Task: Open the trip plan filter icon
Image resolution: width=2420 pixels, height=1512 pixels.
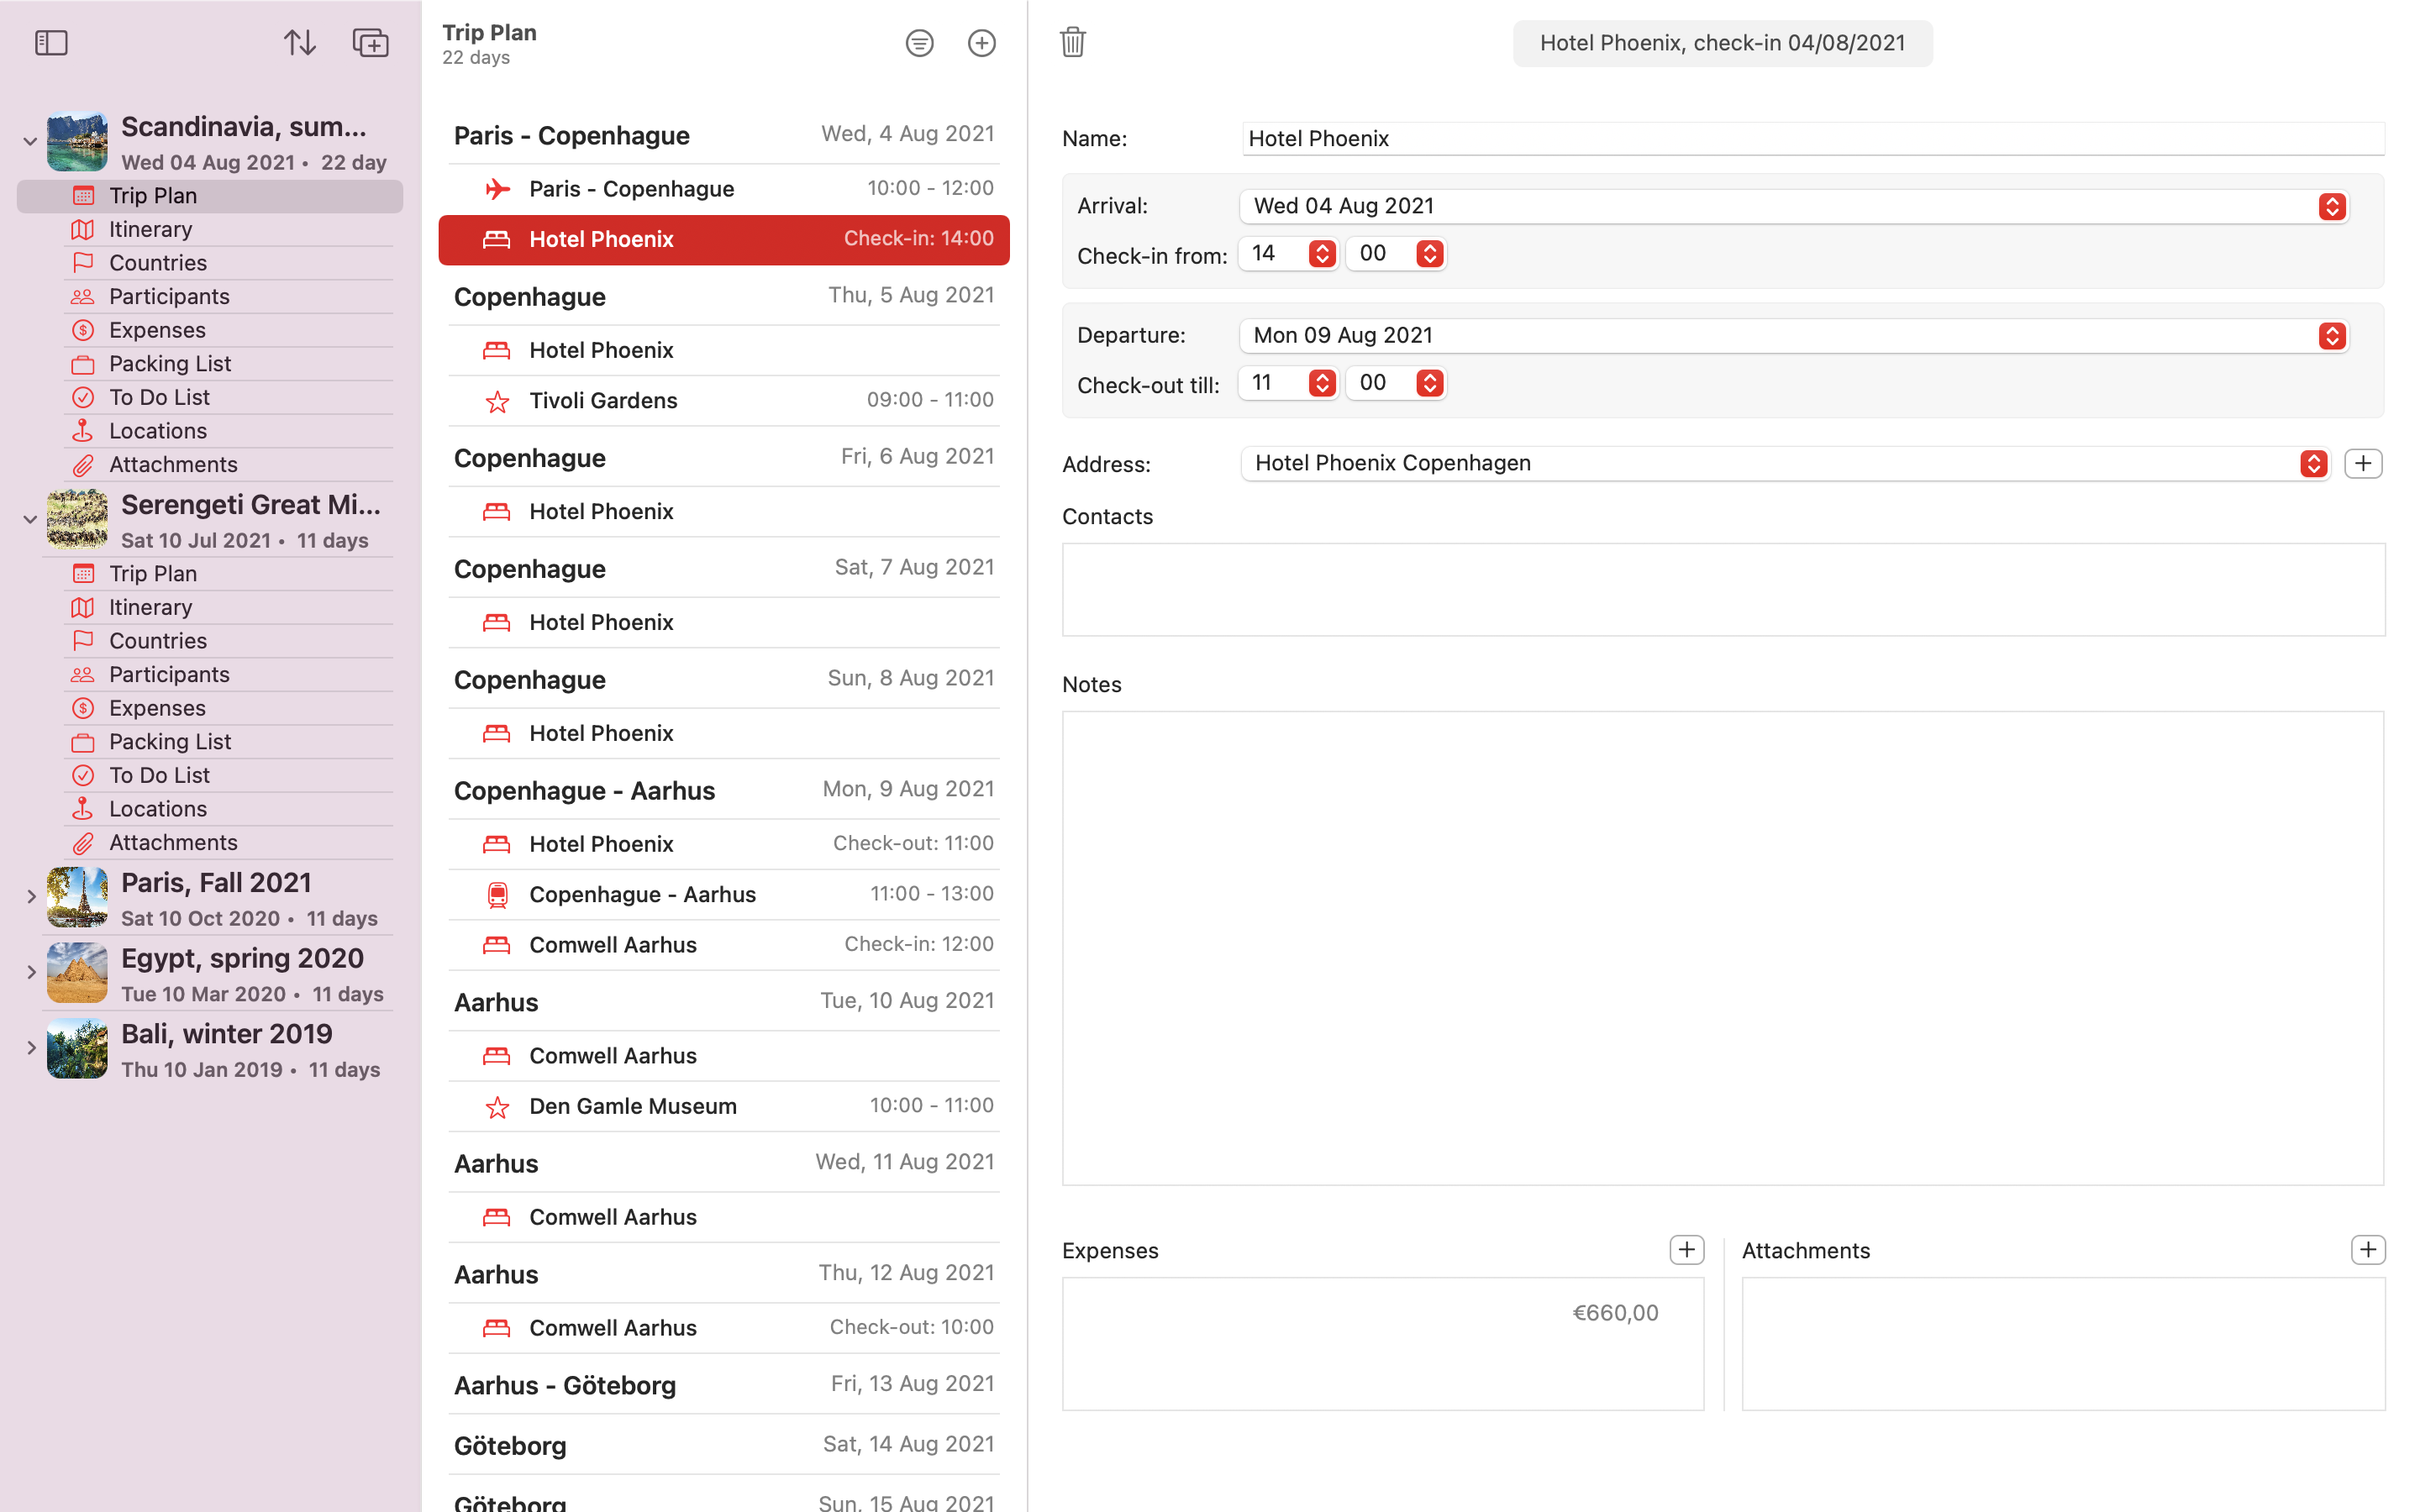Action: pos(919,43)
